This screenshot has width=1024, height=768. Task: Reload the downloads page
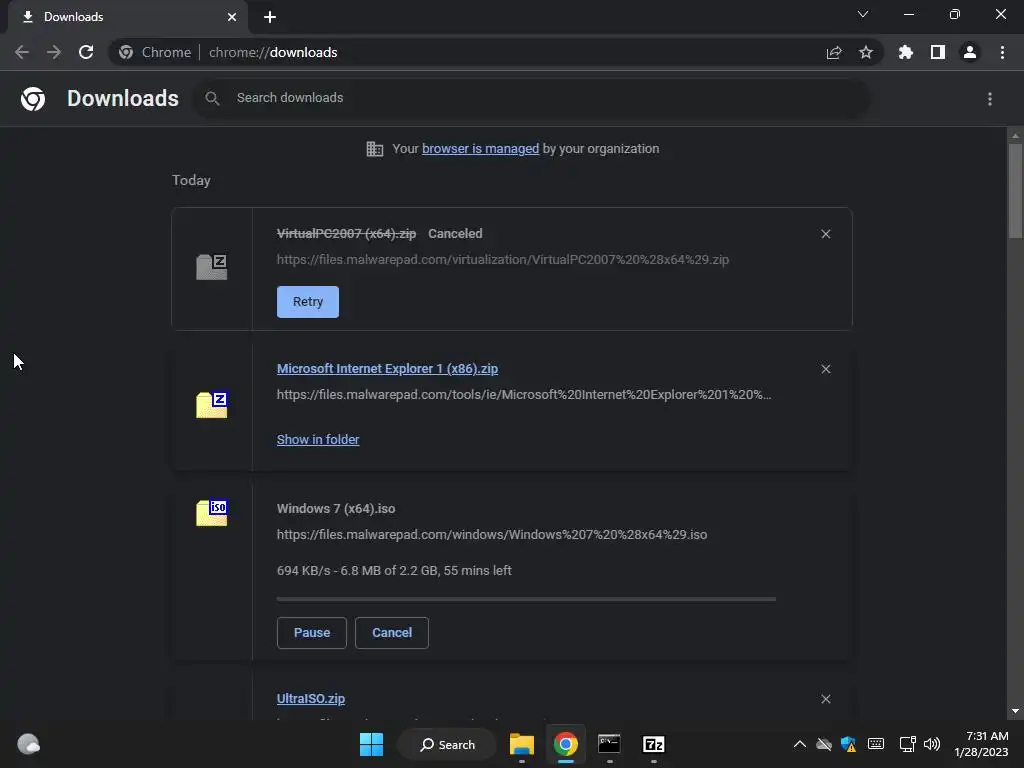pyautogui.click(x=86, y=52)
